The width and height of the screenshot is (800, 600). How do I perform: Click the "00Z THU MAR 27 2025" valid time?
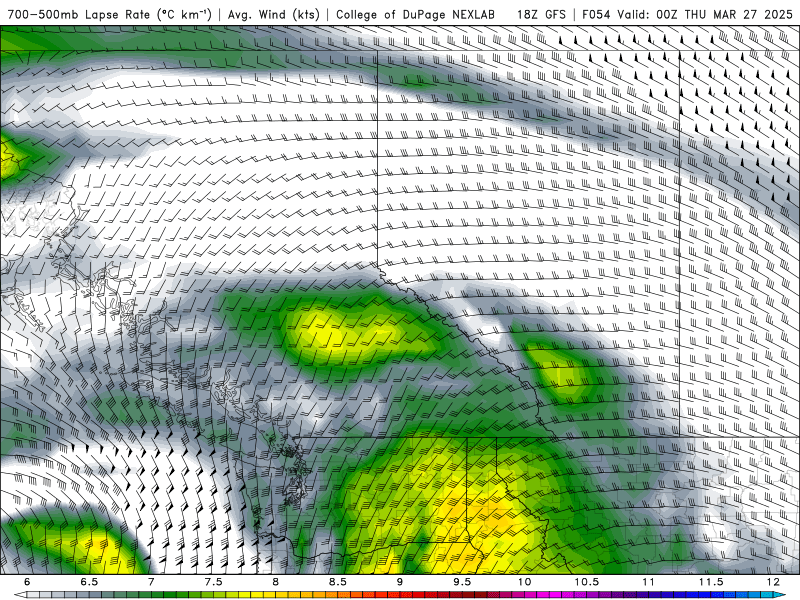click(724, 14)
